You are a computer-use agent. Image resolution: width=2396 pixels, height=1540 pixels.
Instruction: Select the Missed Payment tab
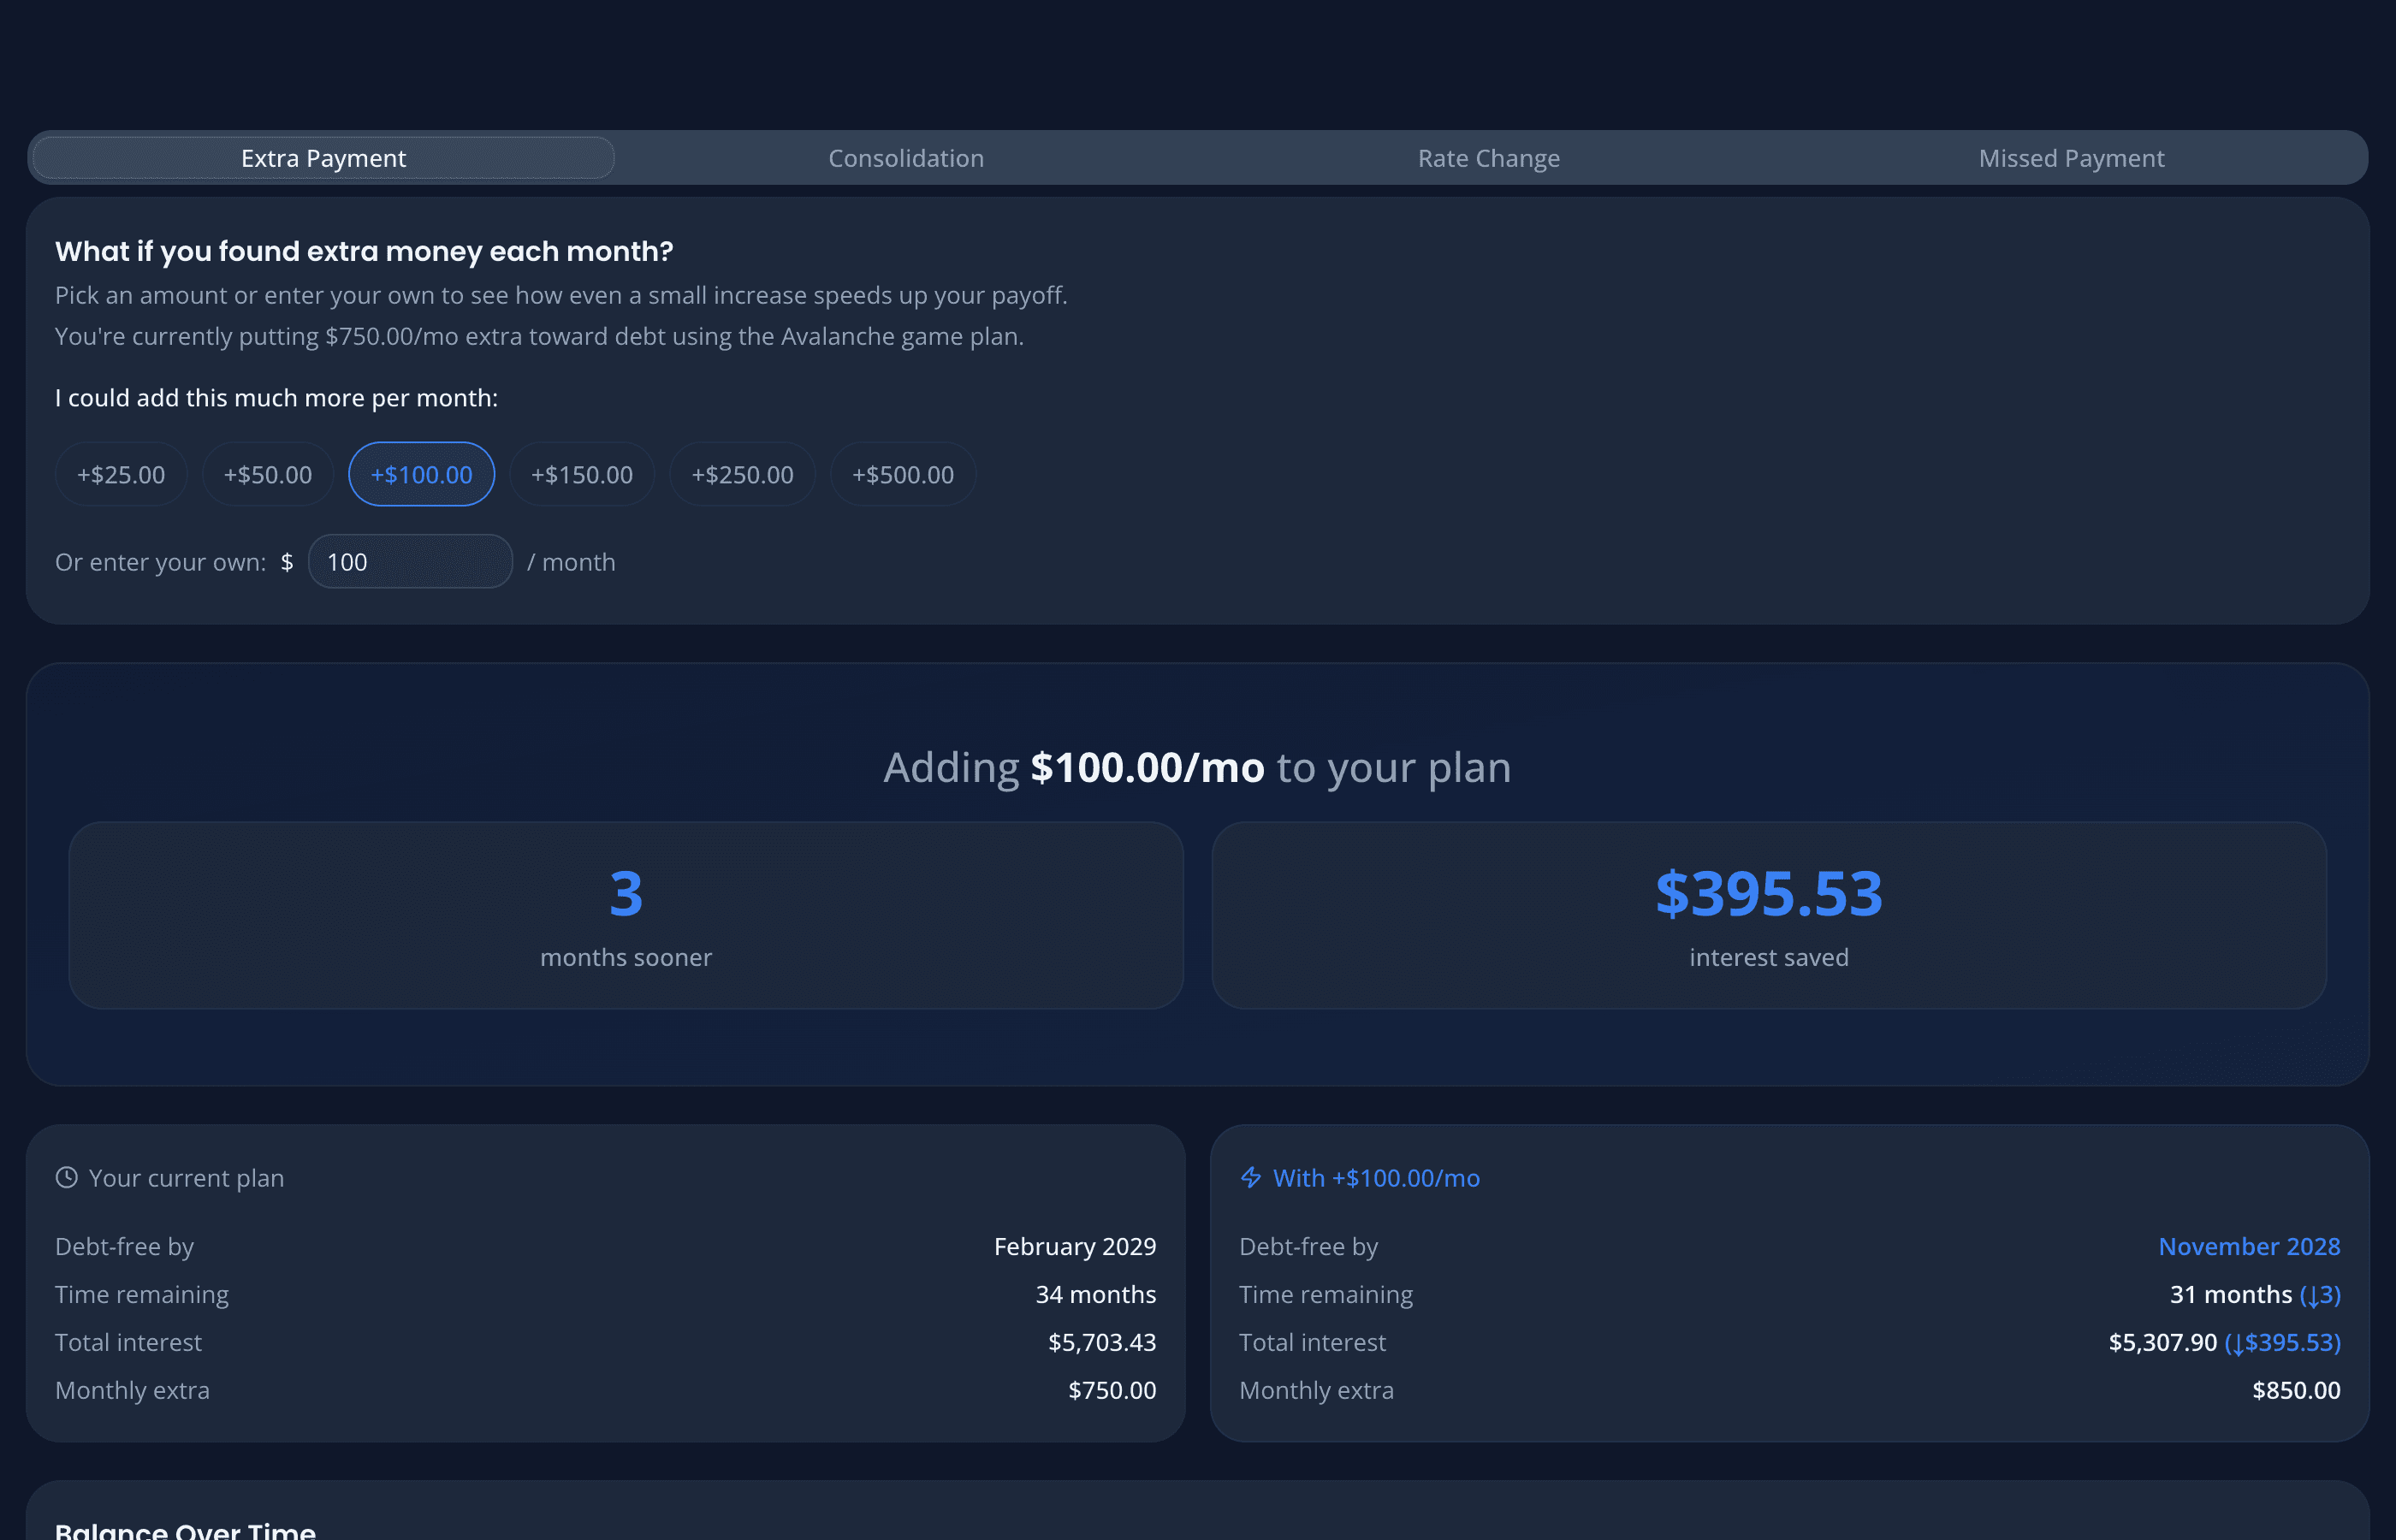(2071, 157)
